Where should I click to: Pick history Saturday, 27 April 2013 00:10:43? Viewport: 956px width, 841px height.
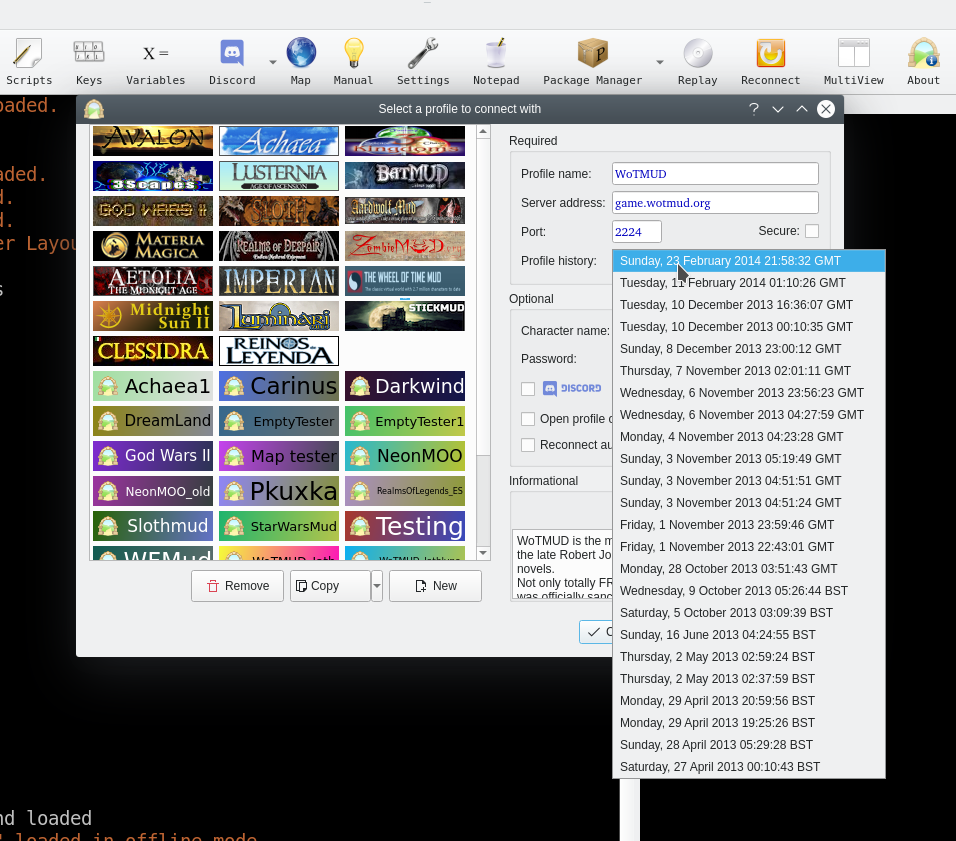point(749,767)
